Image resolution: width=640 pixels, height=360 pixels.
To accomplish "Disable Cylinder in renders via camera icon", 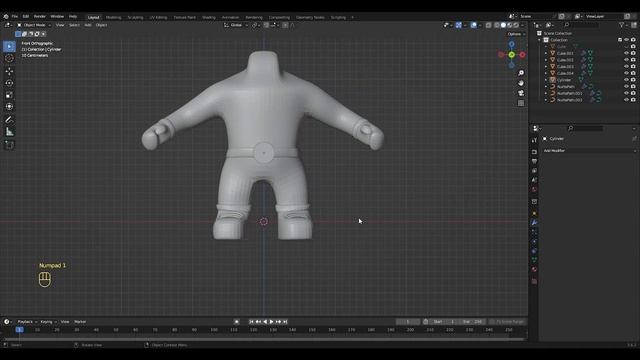I will [633, 80].
